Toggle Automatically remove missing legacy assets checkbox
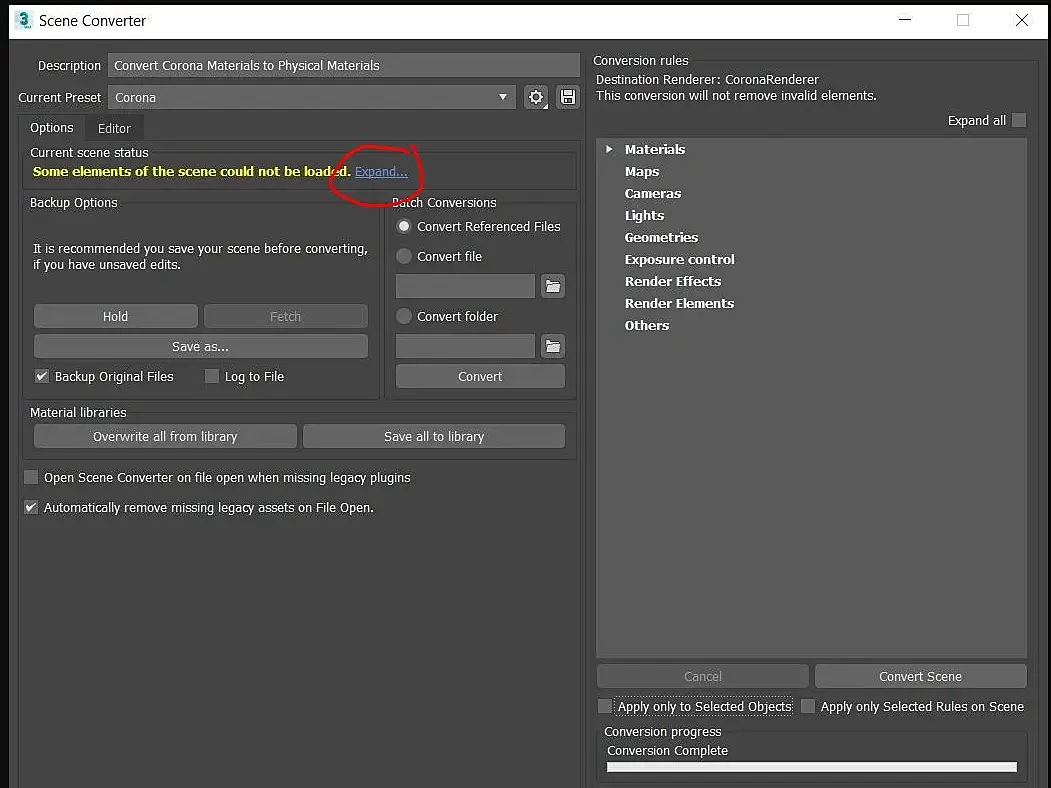This screenshot has width=1051, height=788. [x=31, y=507]
